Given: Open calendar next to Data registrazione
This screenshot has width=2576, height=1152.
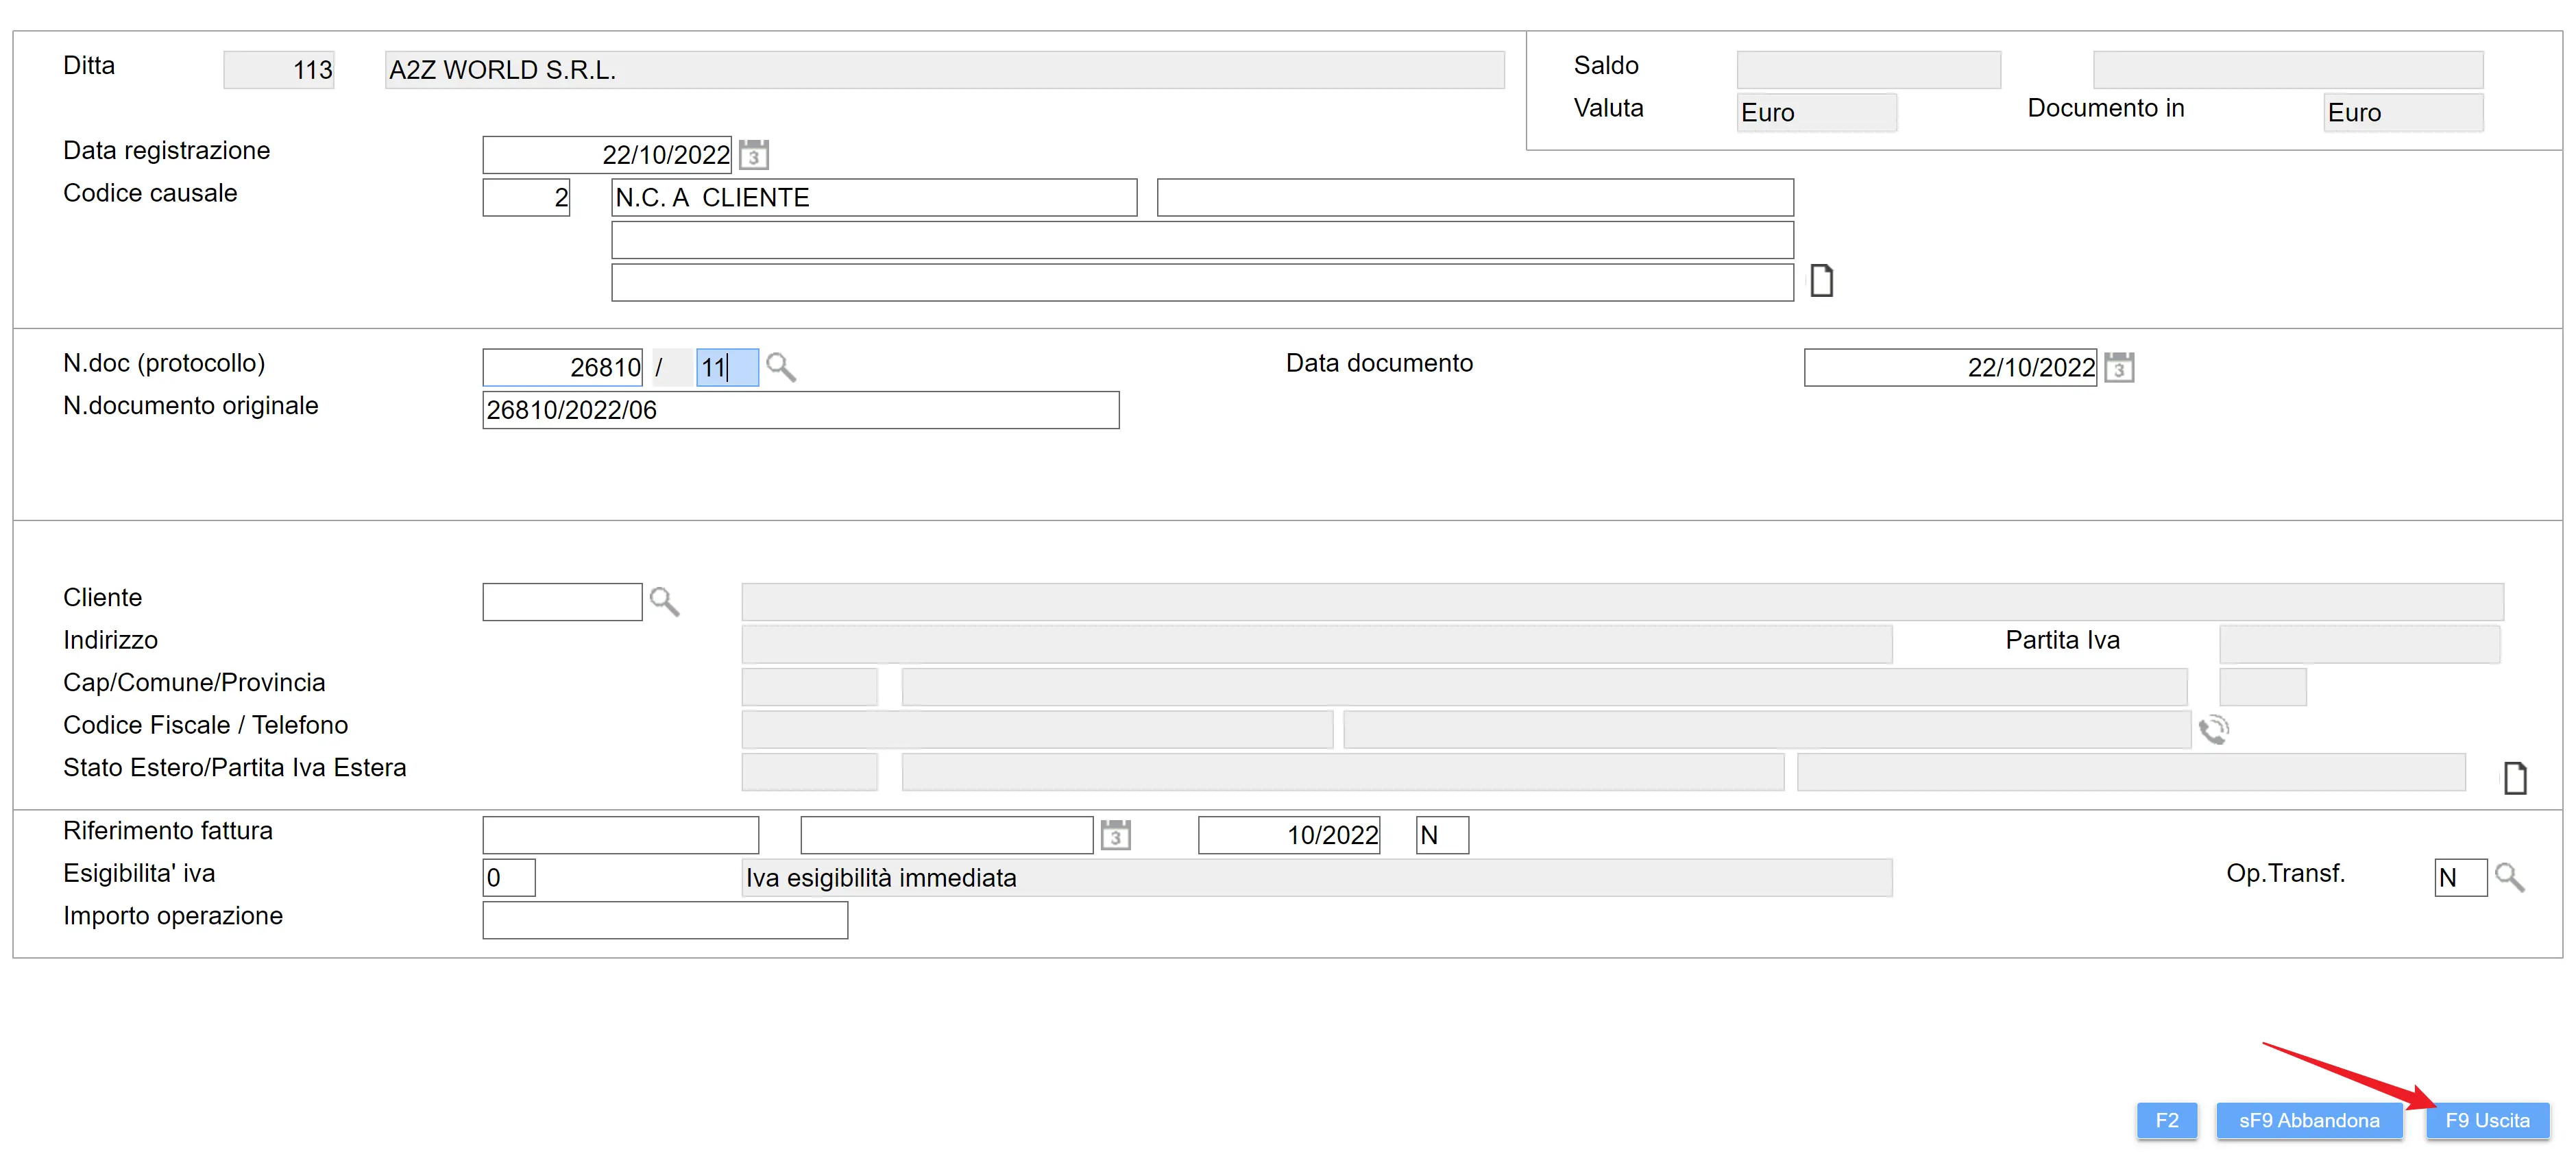Looking at the screenshot, I should (754, 155).
